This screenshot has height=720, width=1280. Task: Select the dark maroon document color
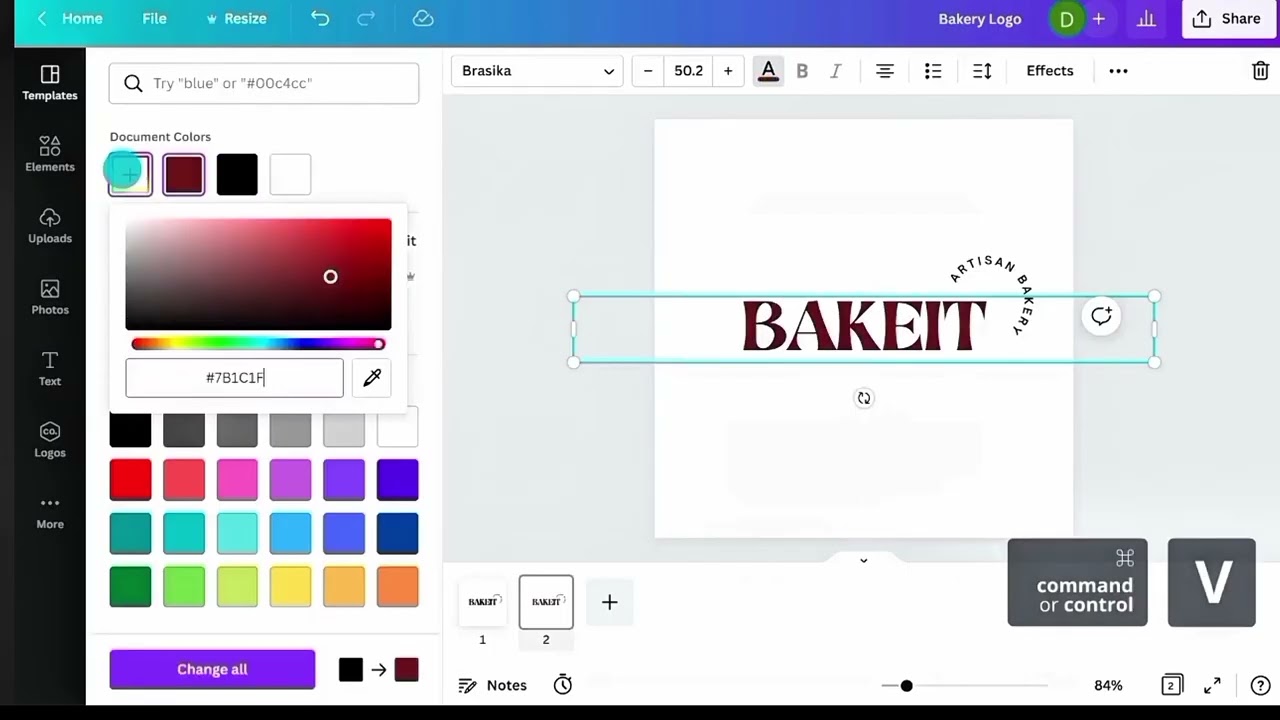click(x=184, y=174)
